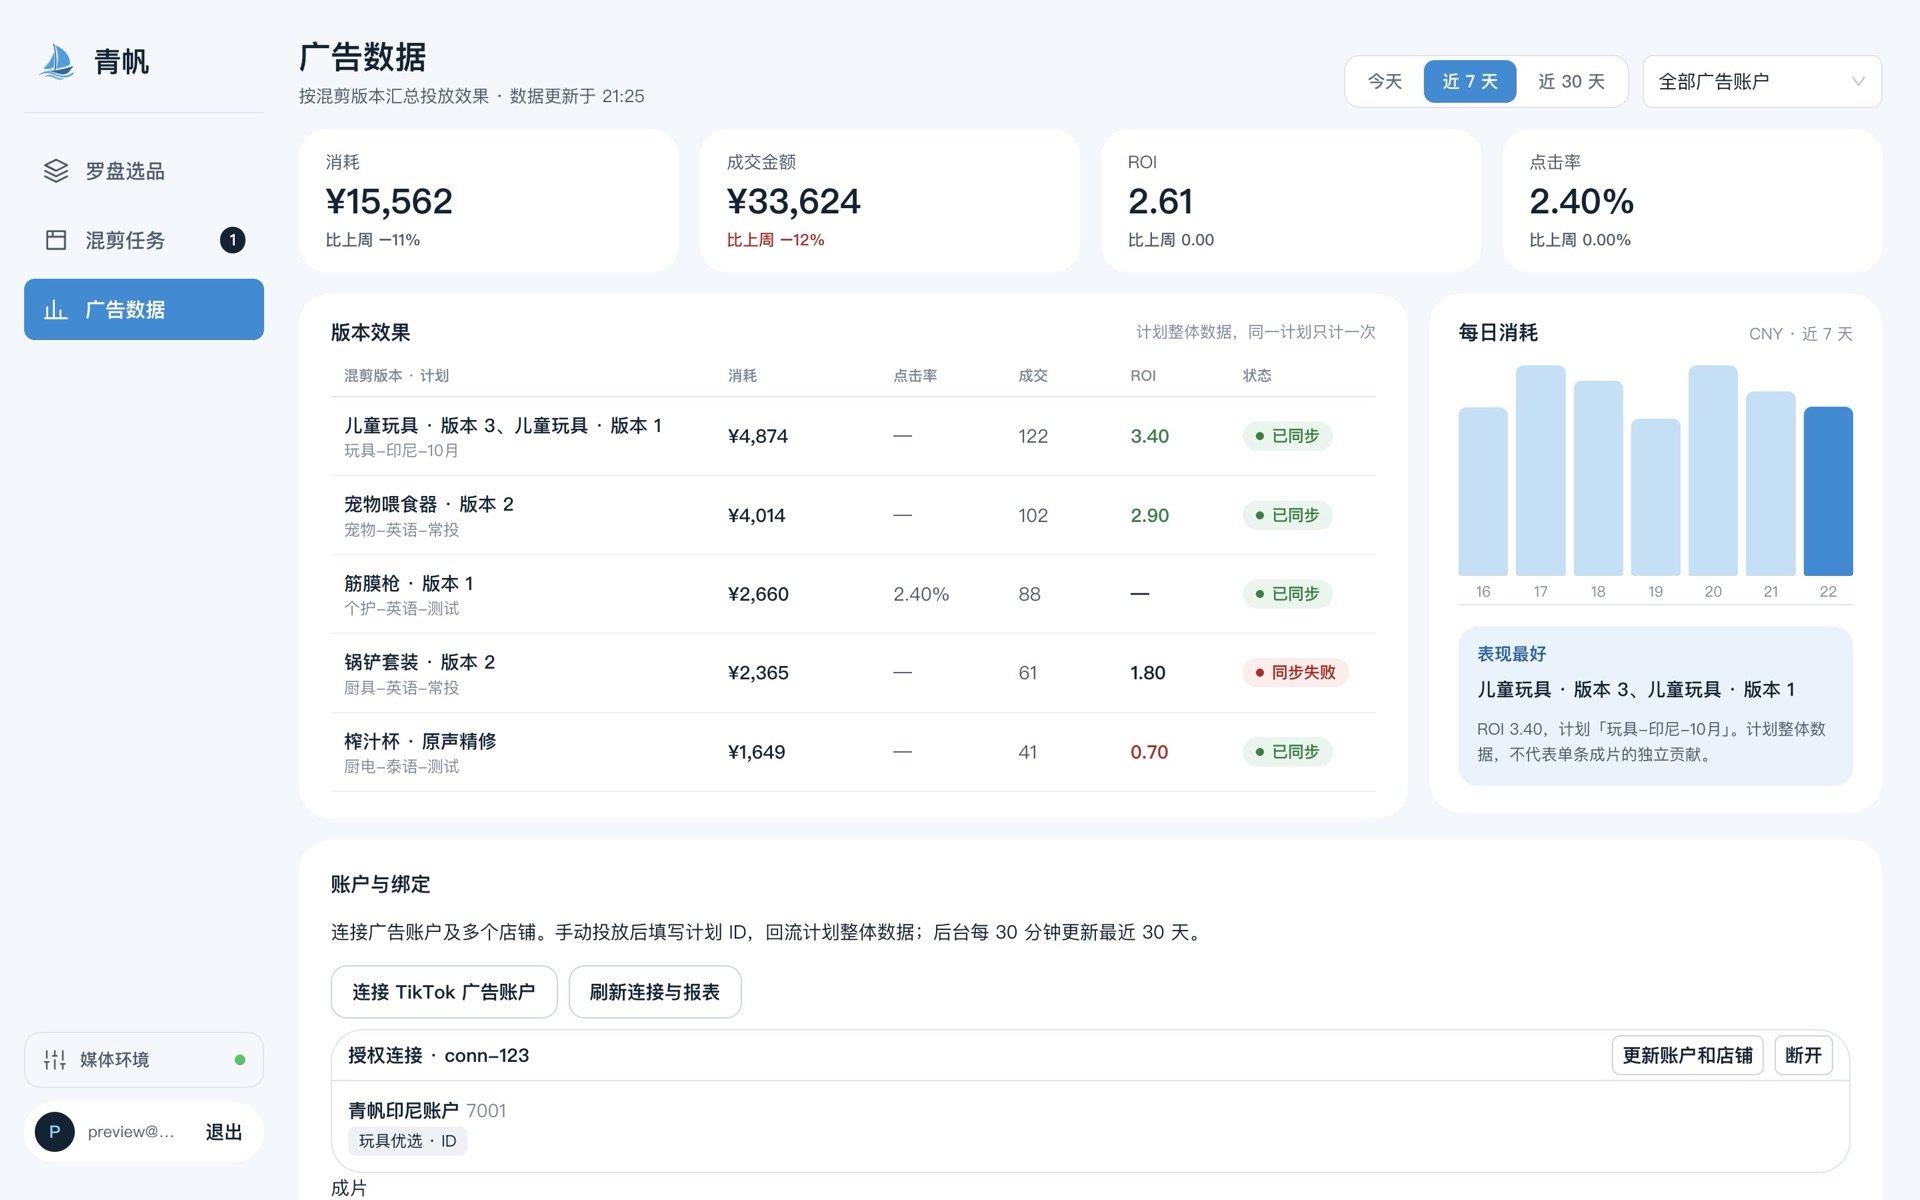Click the 2.40% click rate in 筋膜枪 row
This screenshot has height=1200, width=1920.
[921, 594]
